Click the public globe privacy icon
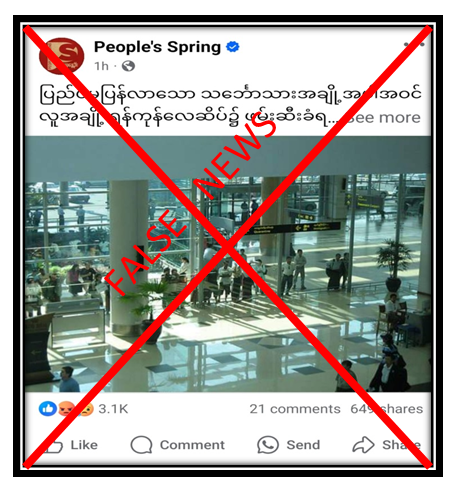455x492 pixels. (128, 66)
